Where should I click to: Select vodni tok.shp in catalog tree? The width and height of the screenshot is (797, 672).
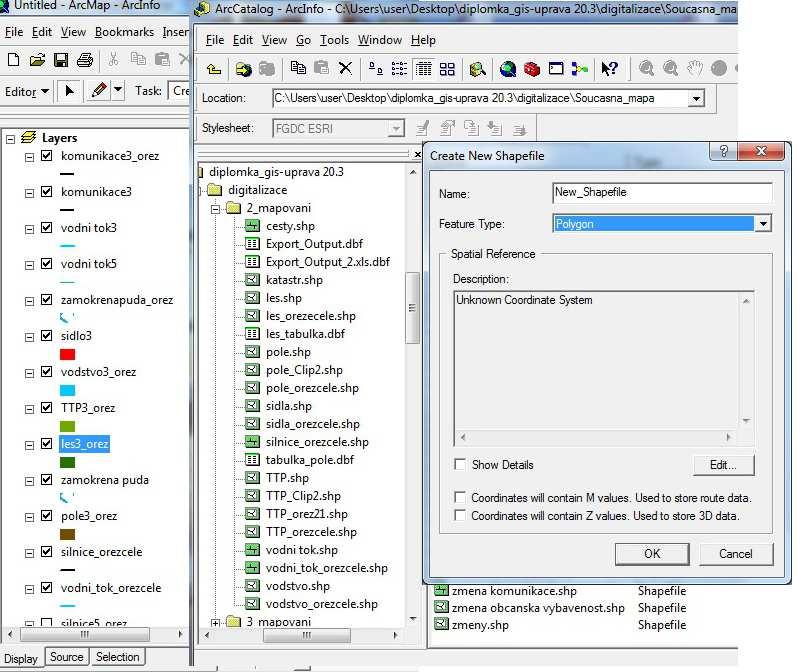301,549
